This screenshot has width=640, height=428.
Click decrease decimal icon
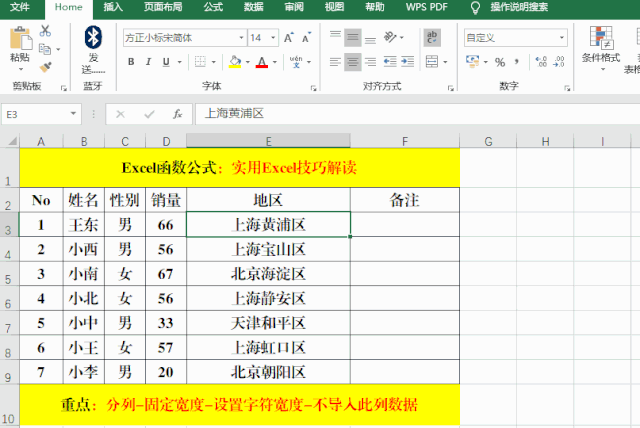559,62
